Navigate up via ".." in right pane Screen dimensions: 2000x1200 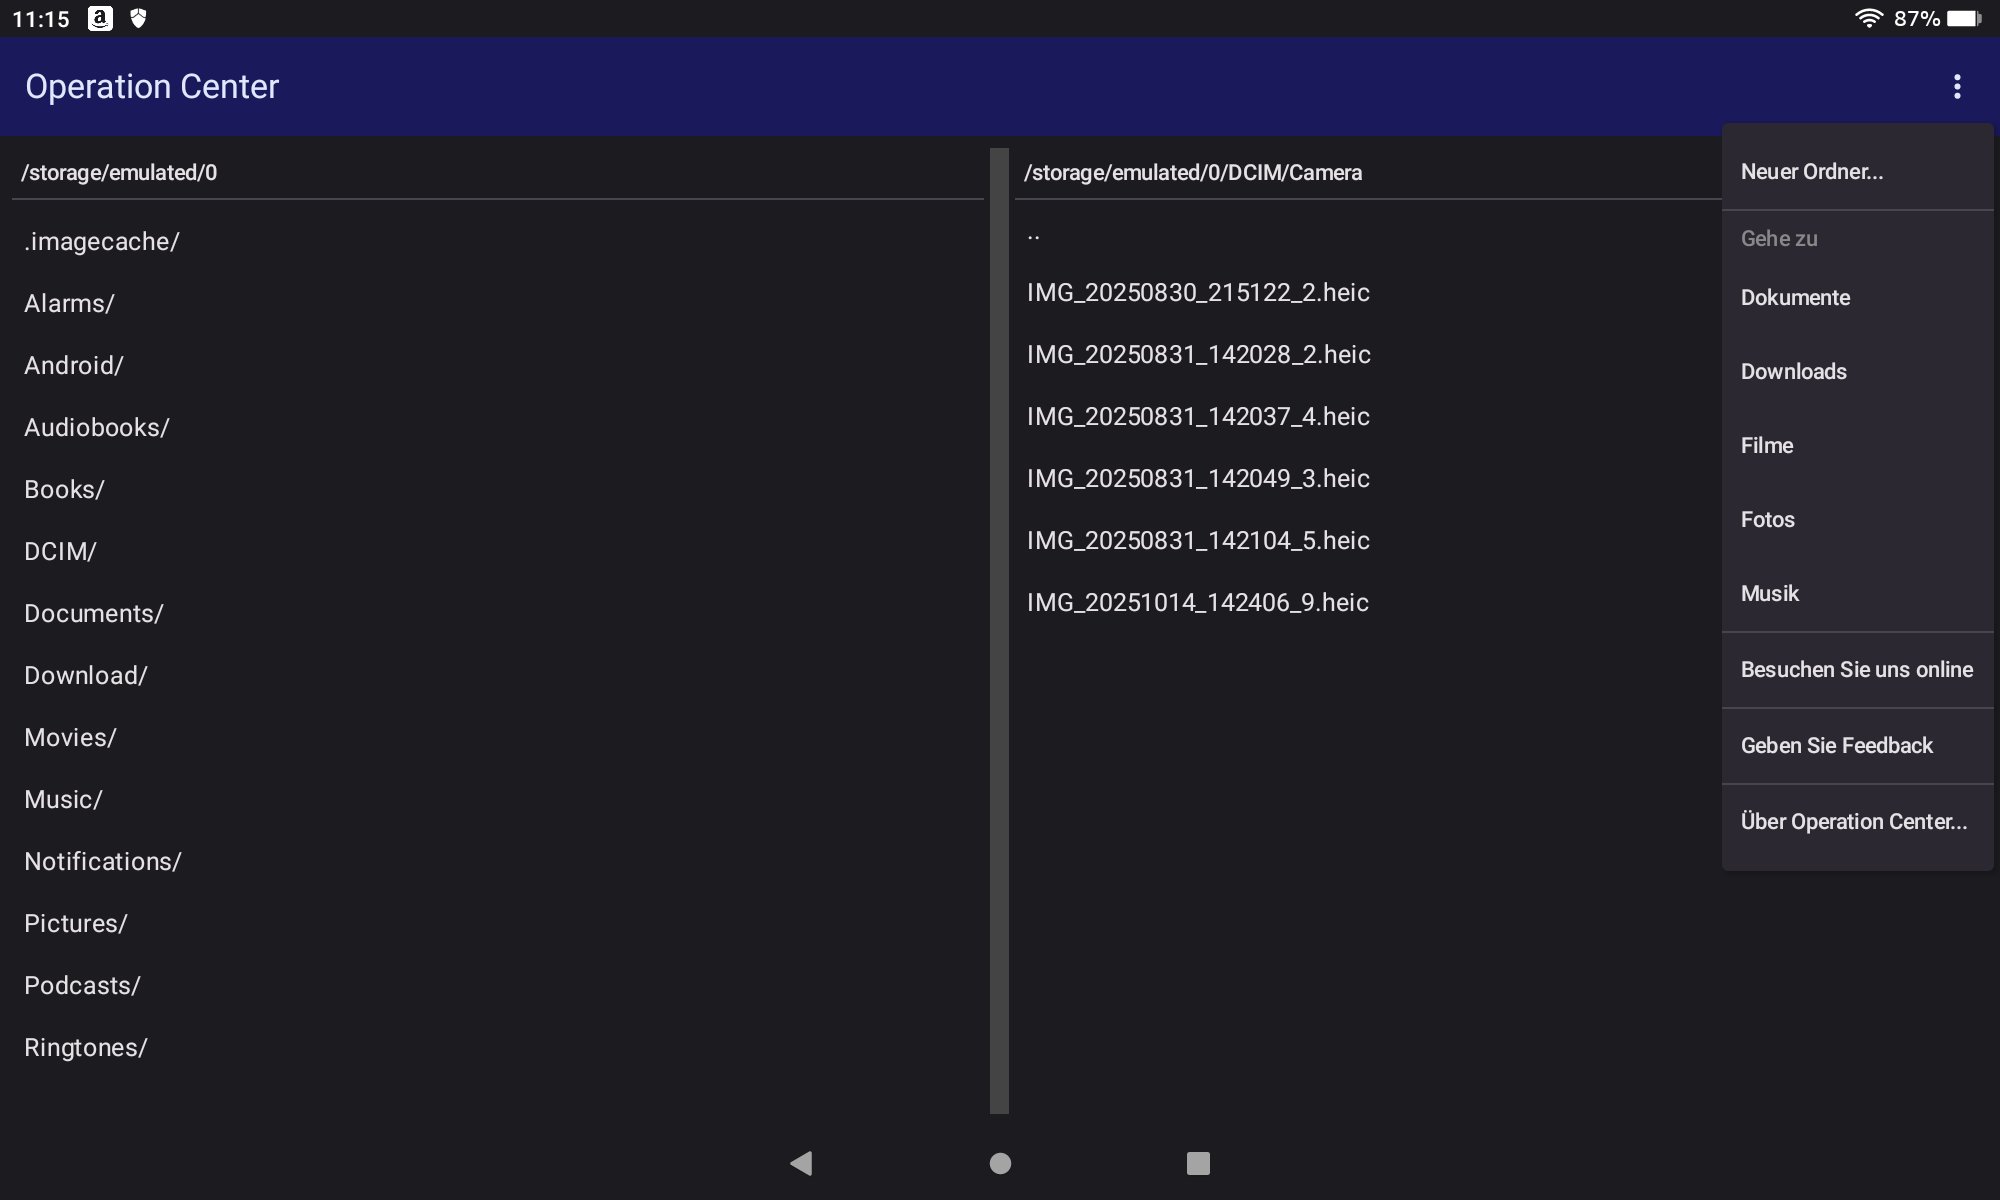(1034, 236)
